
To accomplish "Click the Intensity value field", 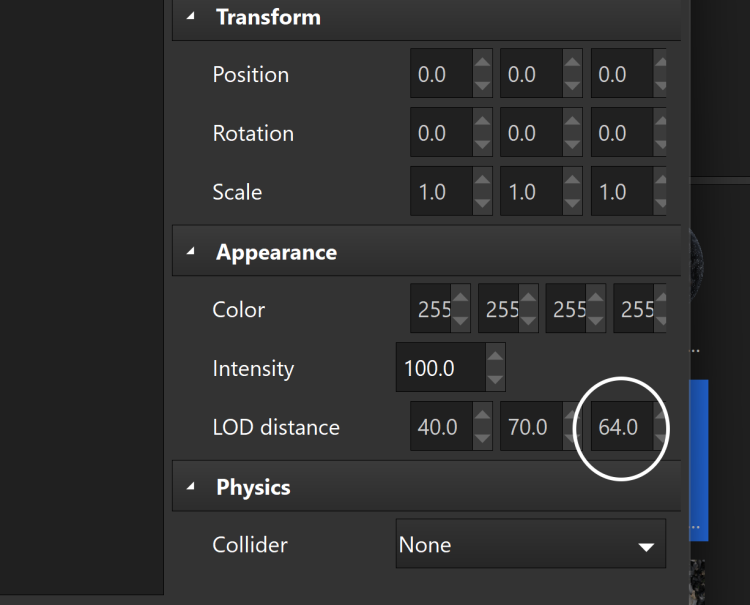I will [x=440, y=368].
